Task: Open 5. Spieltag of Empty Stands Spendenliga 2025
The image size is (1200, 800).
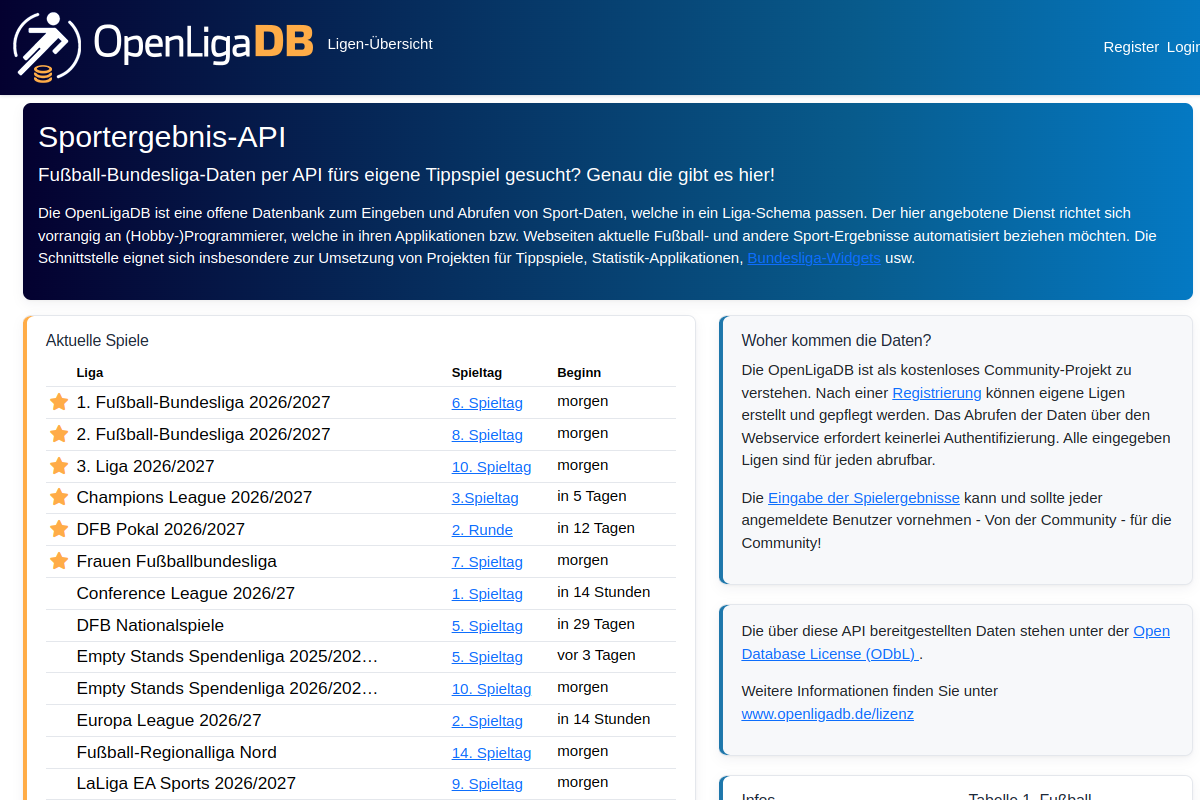Action: 487,657
